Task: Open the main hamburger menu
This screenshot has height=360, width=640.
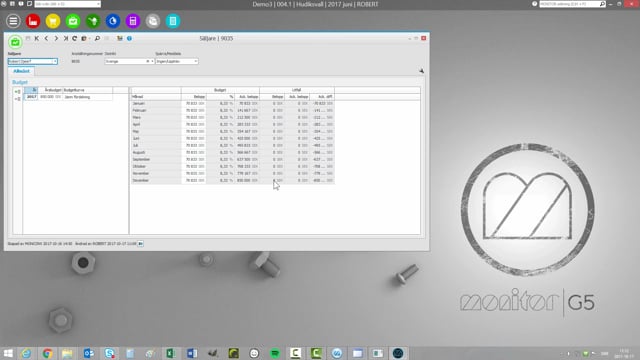Action: pyautogui.click(x=13, y=21)
